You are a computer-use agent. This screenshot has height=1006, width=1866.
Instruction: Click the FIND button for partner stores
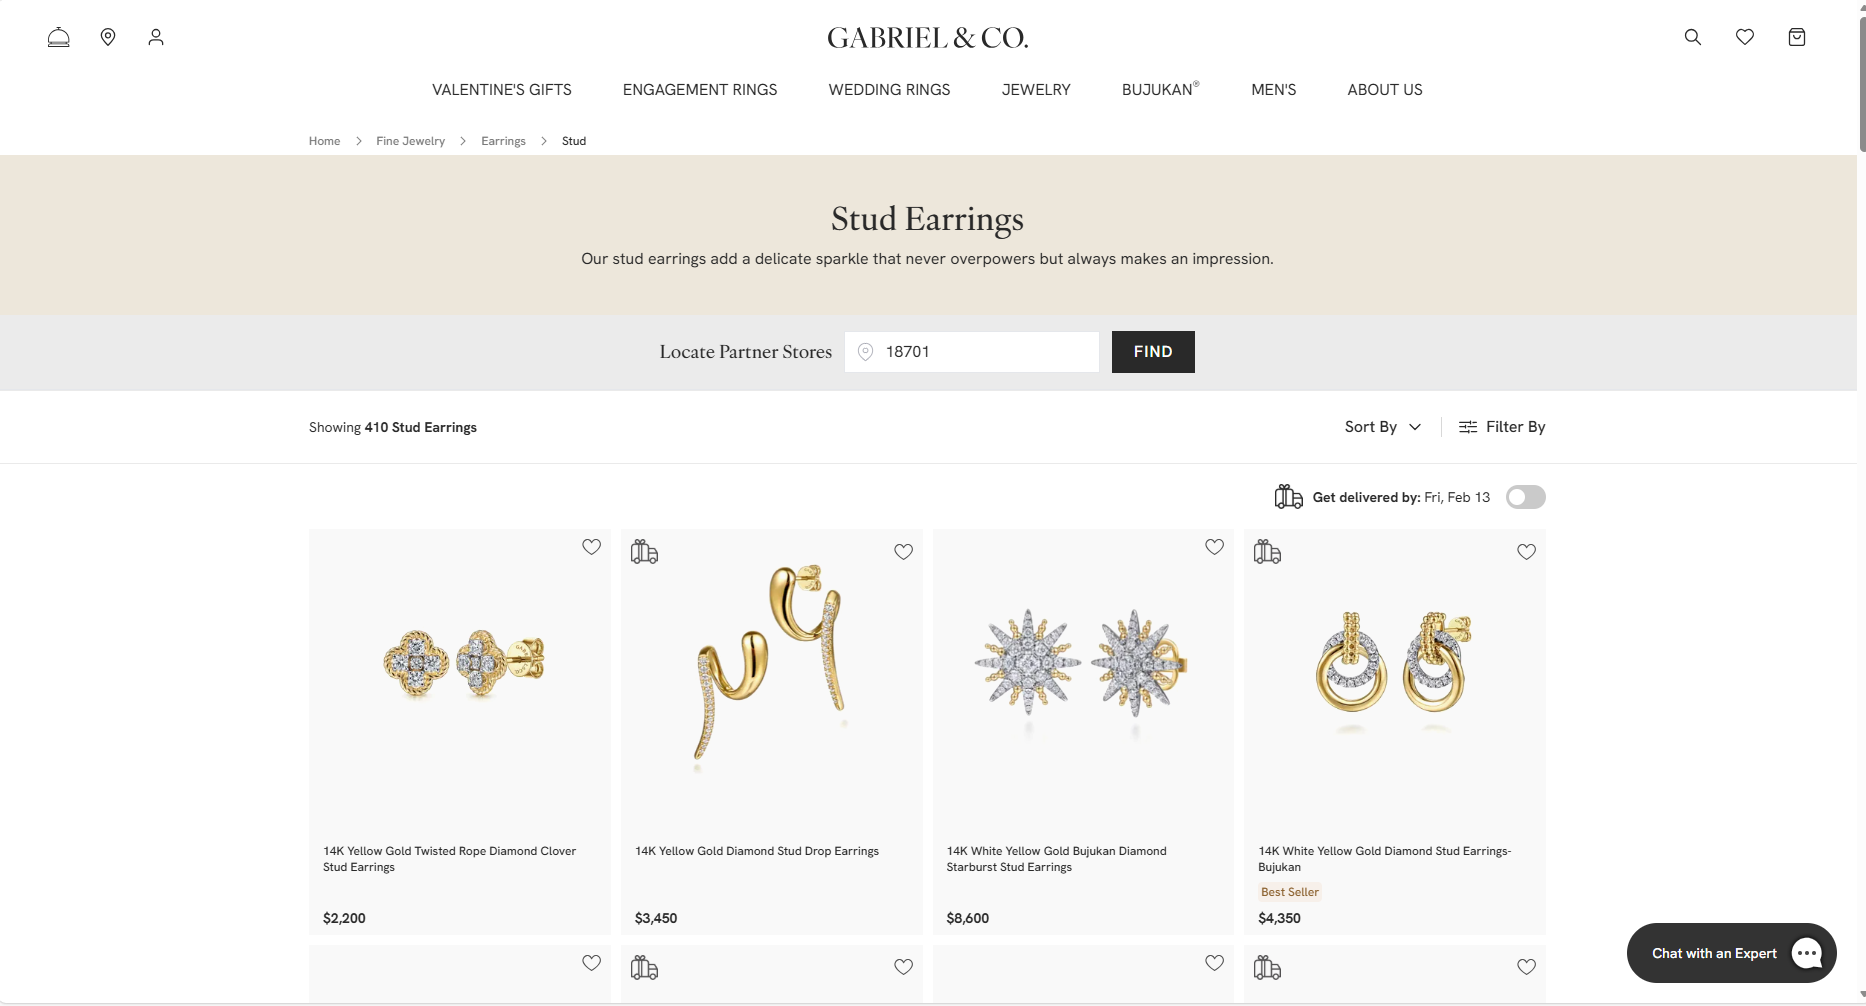pos(1152,352)
